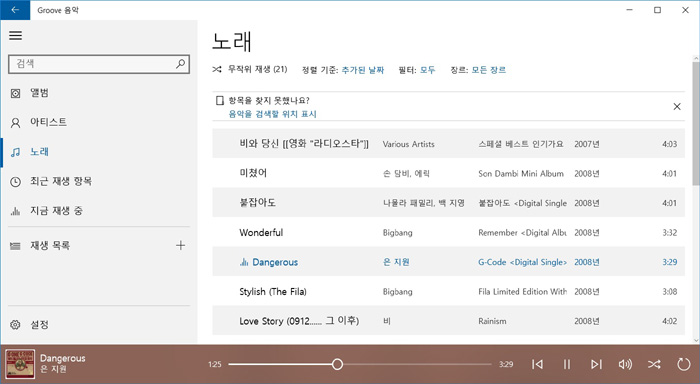The image size is (700, 384).
Task: Click Bigbang artist in Wonderful row
Action: tap(397, 233)
